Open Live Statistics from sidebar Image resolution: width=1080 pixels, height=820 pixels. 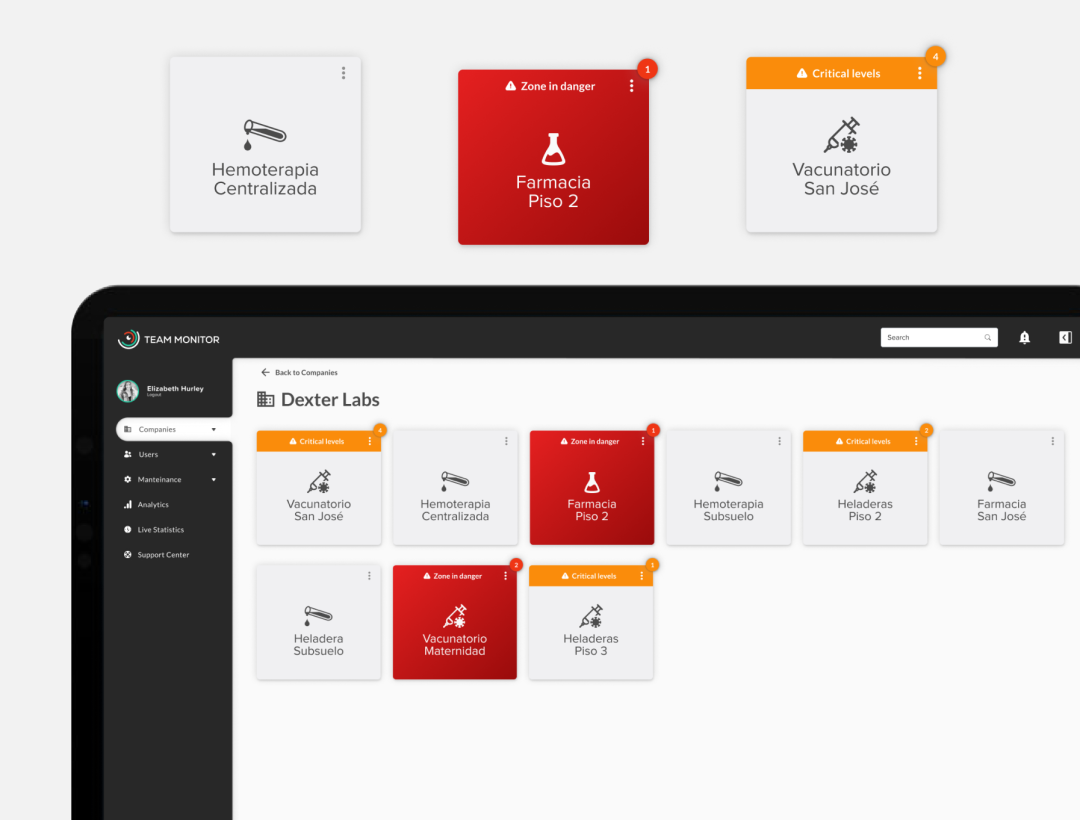point(160,530)
